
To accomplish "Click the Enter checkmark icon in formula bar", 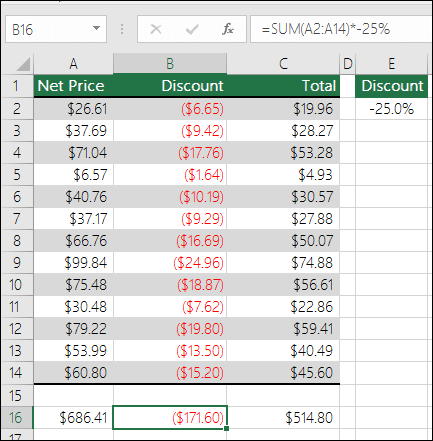I will coord(192,29).
